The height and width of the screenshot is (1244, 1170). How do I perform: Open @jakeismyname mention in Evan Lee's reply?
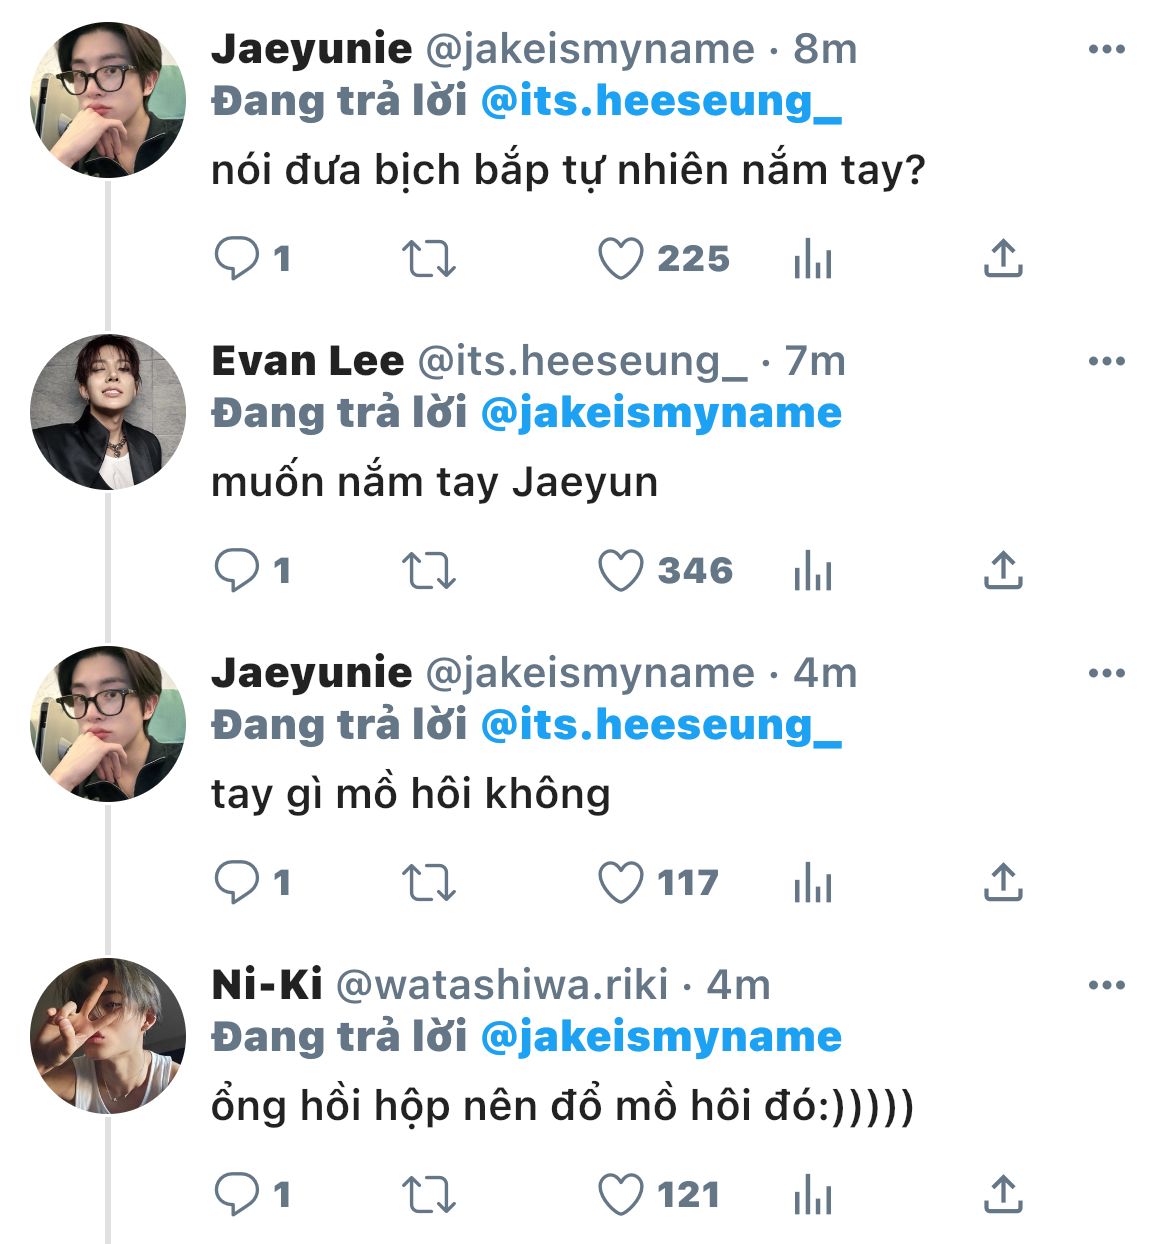(x=661, y=413)
